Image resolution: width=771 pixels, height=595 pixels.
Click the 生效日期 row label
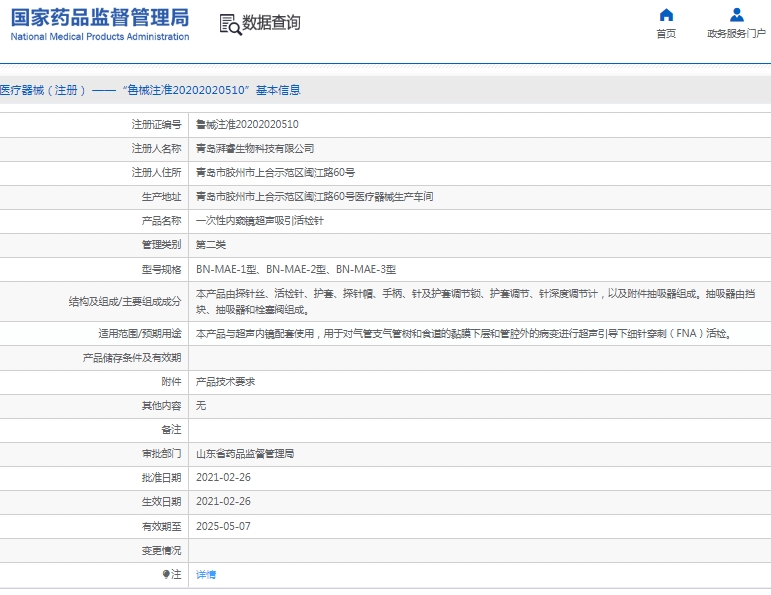(x=161, y=502)
